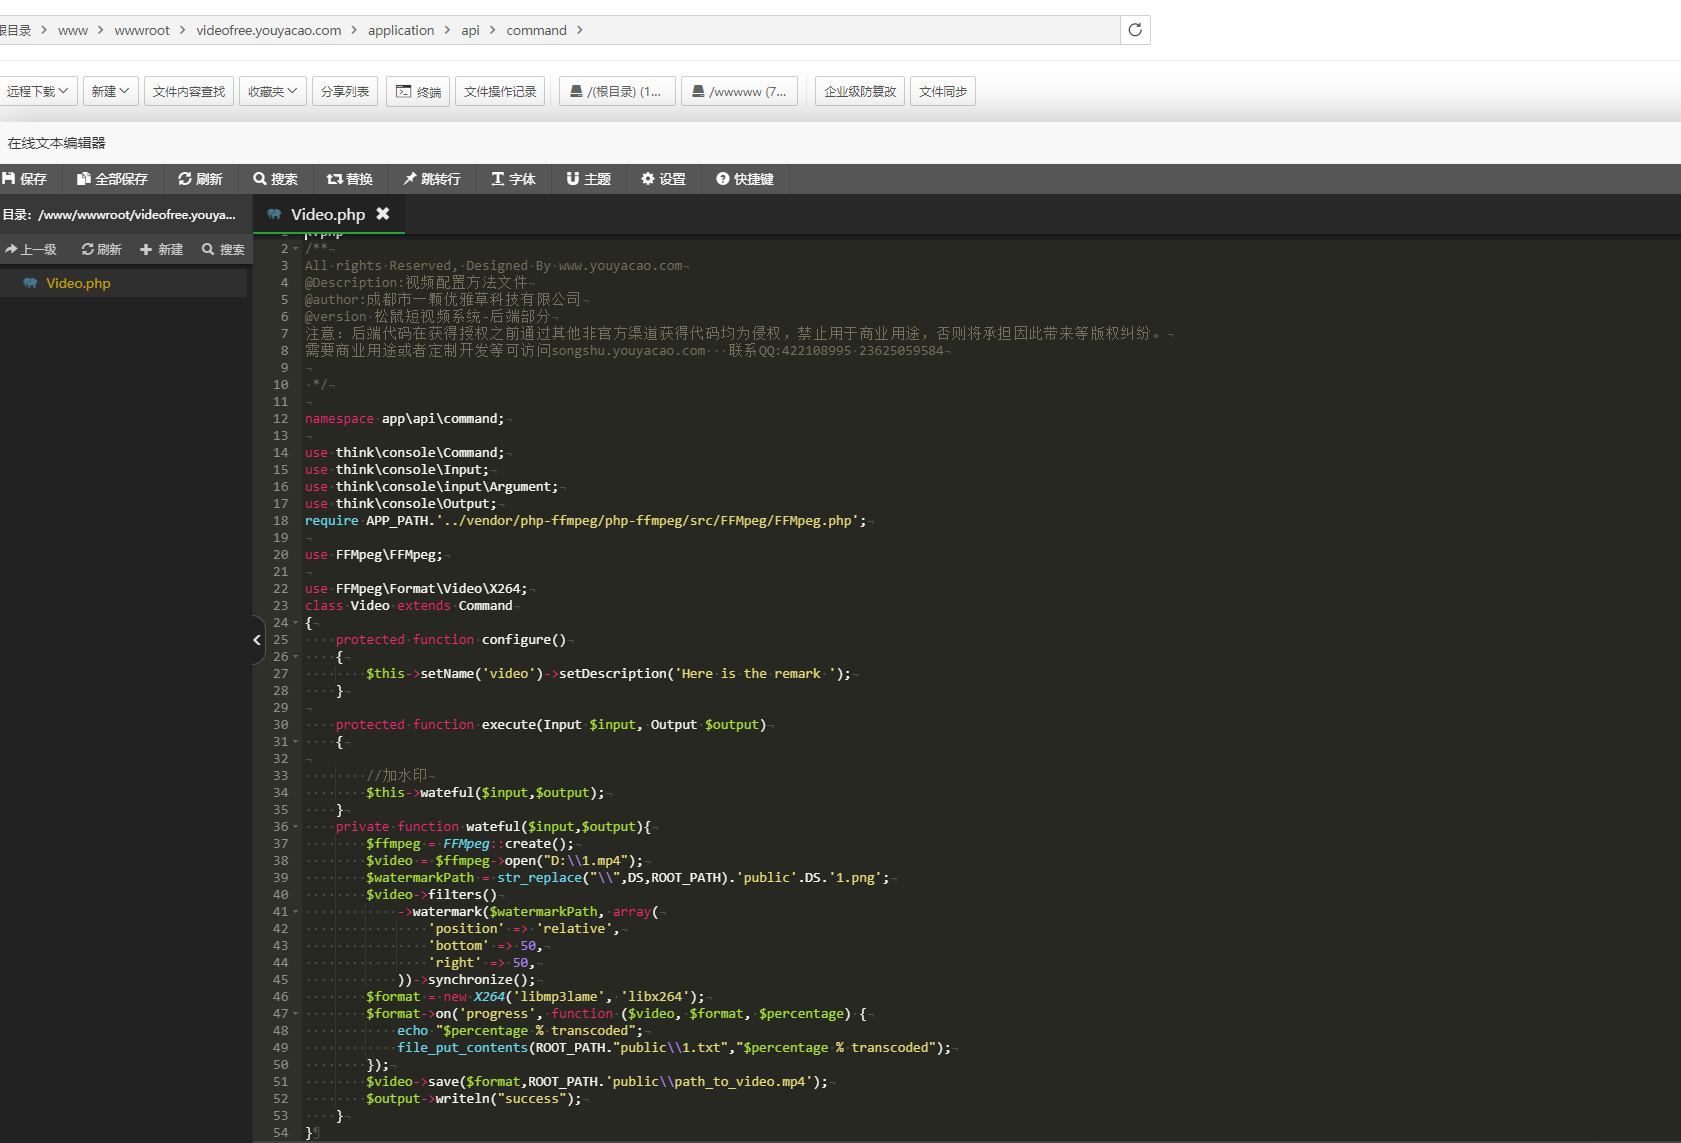This screenshot has height=1143, width=1681.
Task: Click 全部保存 to save all files
Action: click(x=112, y=179)
